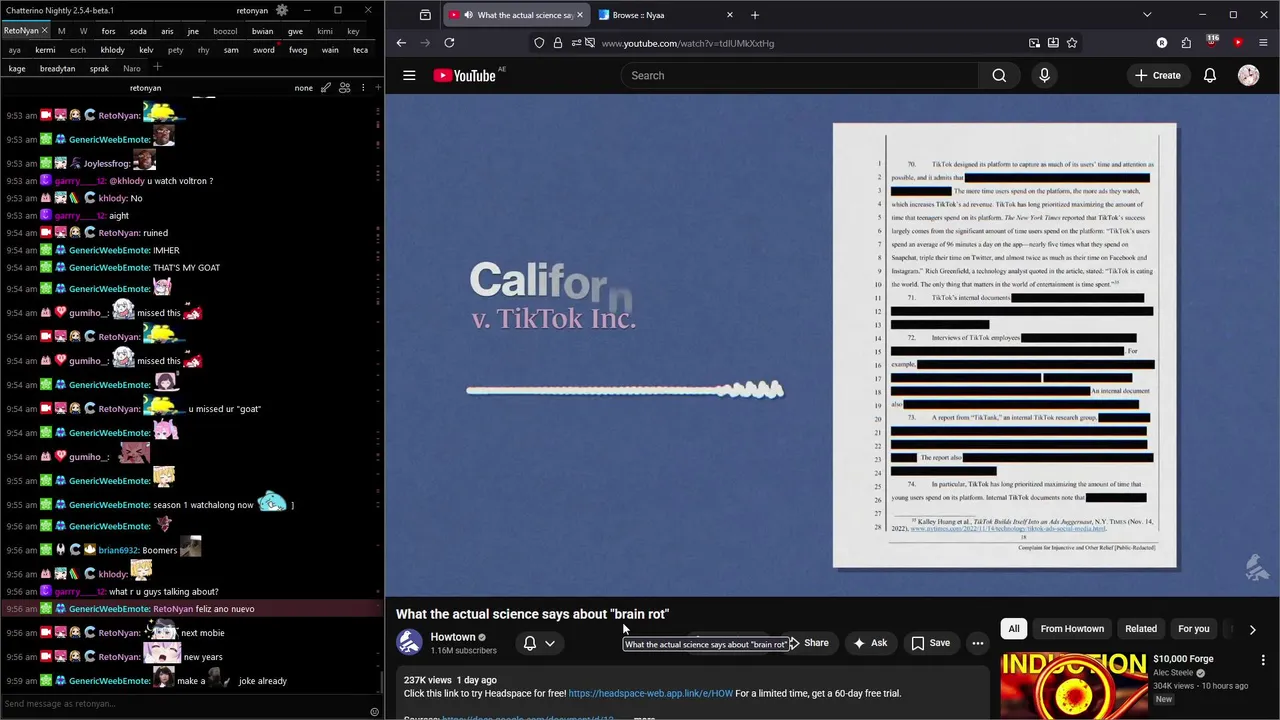
Task: Show site security padlock info
Action: pyautogui.click(x=558, y=43)
